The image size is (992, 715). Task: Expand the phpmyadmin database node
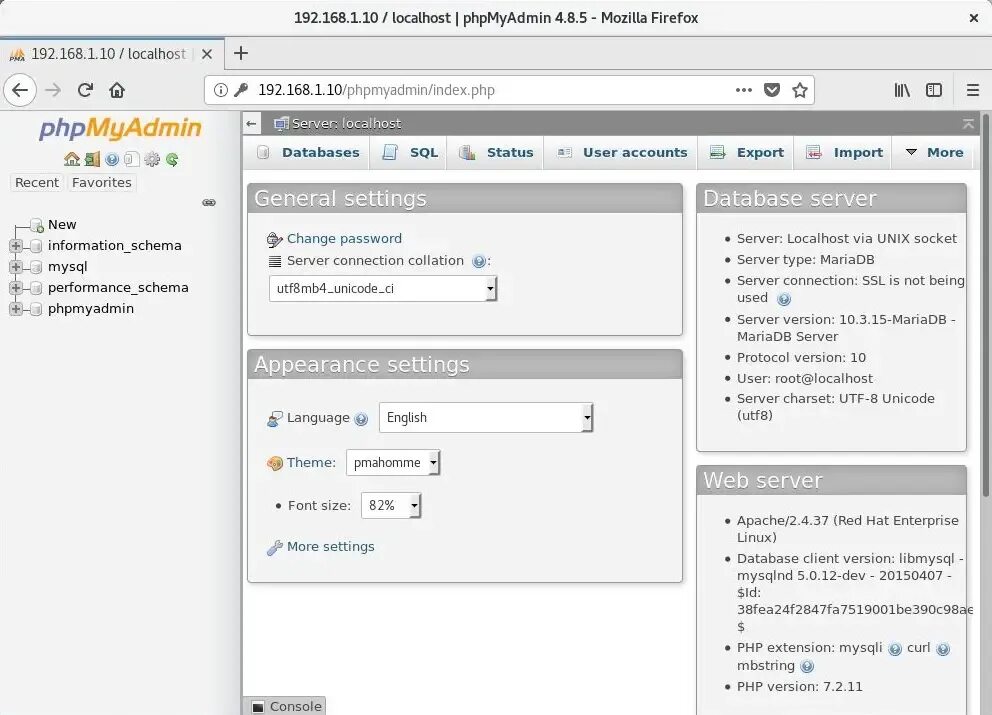[16, 309]
